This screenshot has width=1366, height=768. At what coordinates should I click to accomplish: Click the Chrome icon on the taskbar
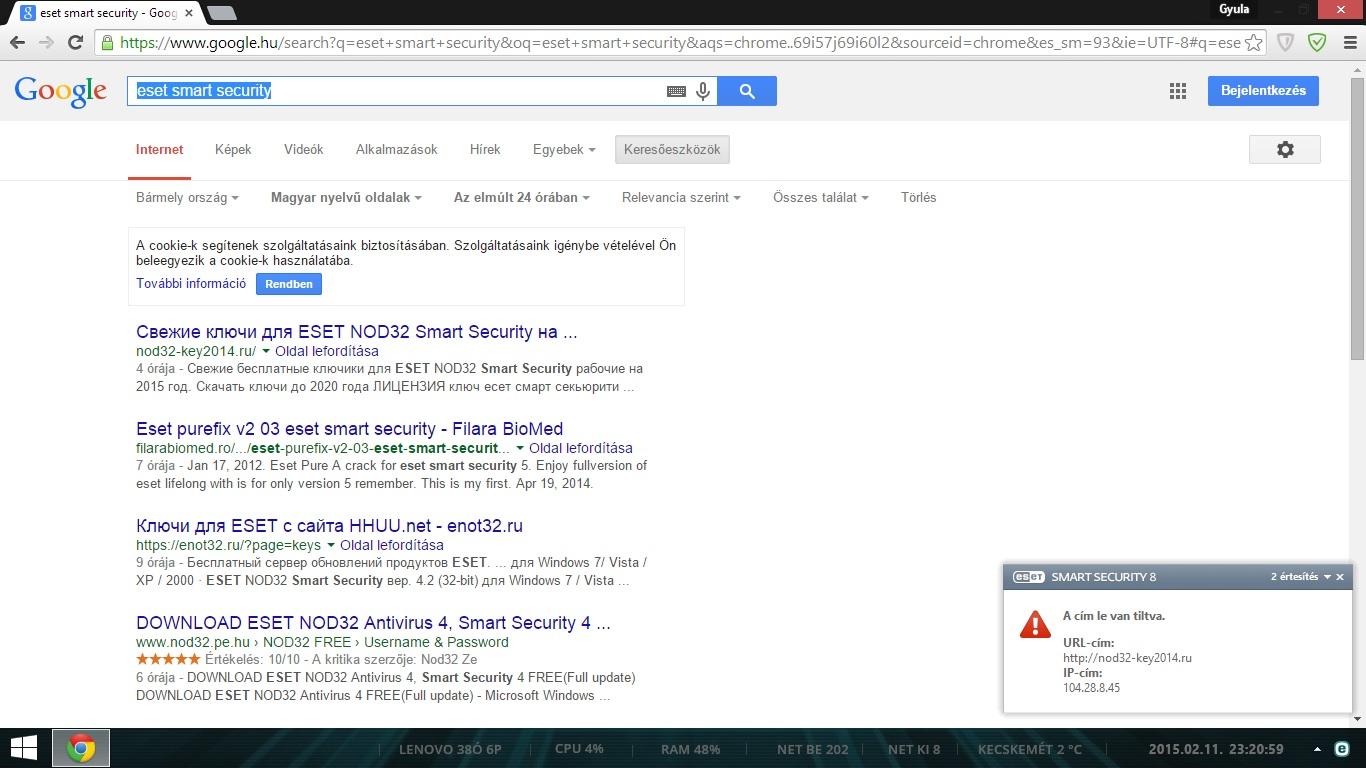click(x=81, y=748)
